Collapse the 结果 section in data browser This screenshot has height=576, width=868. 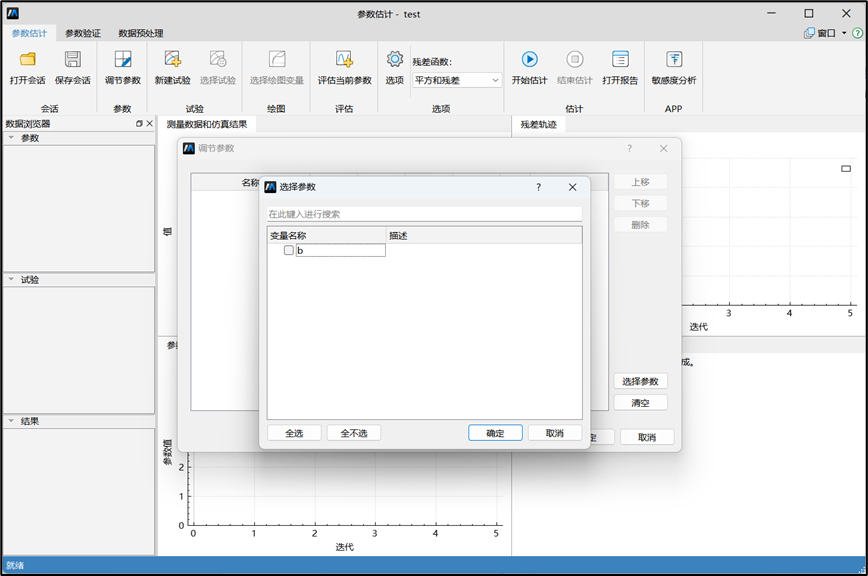coord(11,421)
